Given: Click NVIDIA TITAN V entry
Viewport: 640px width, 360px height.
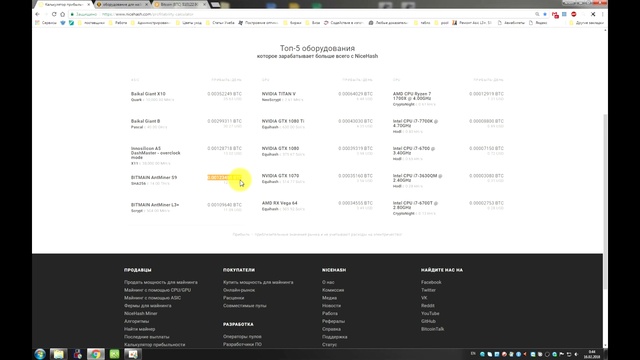Looking at the screenshot, I should (279, 94).
